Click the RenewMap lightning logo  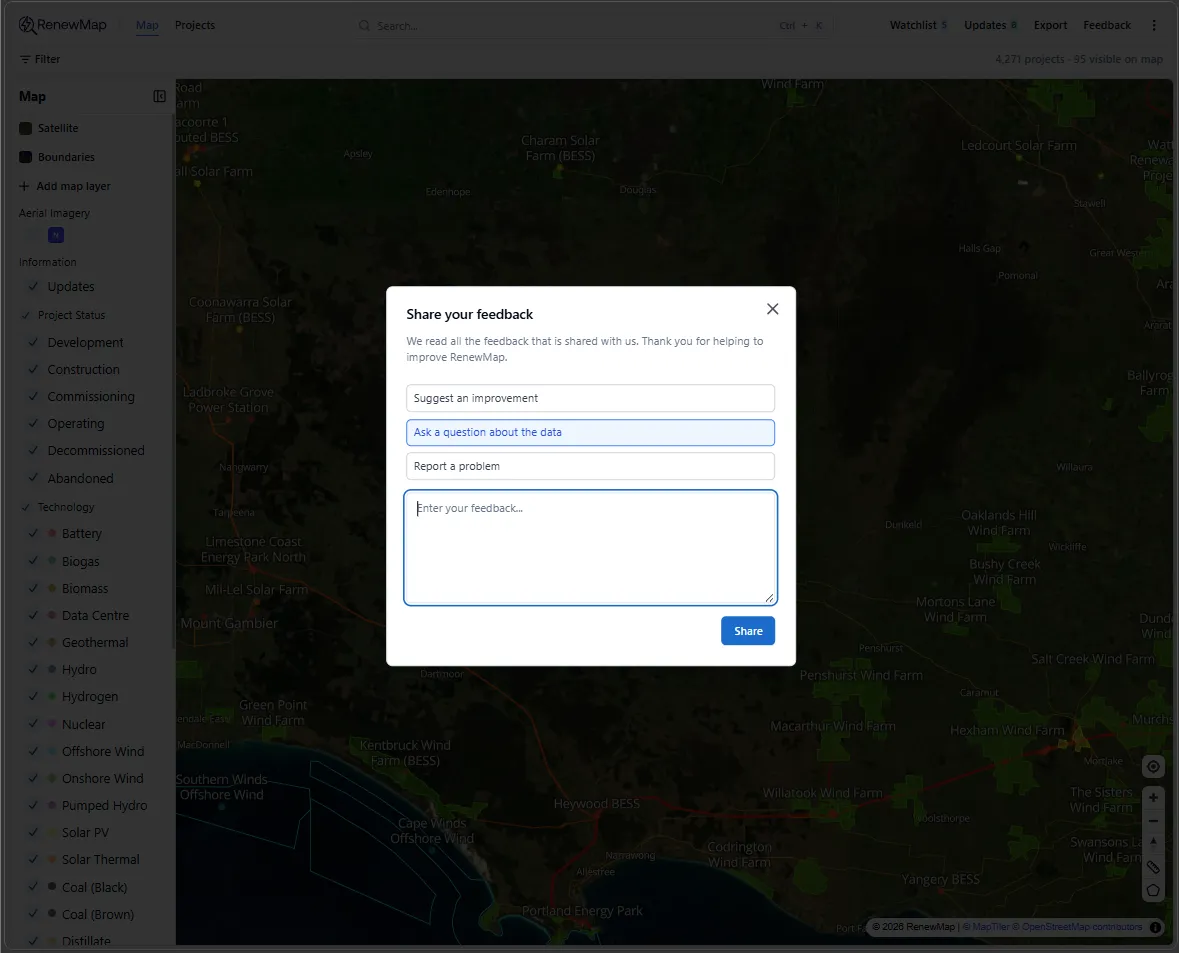pos(26,24)
